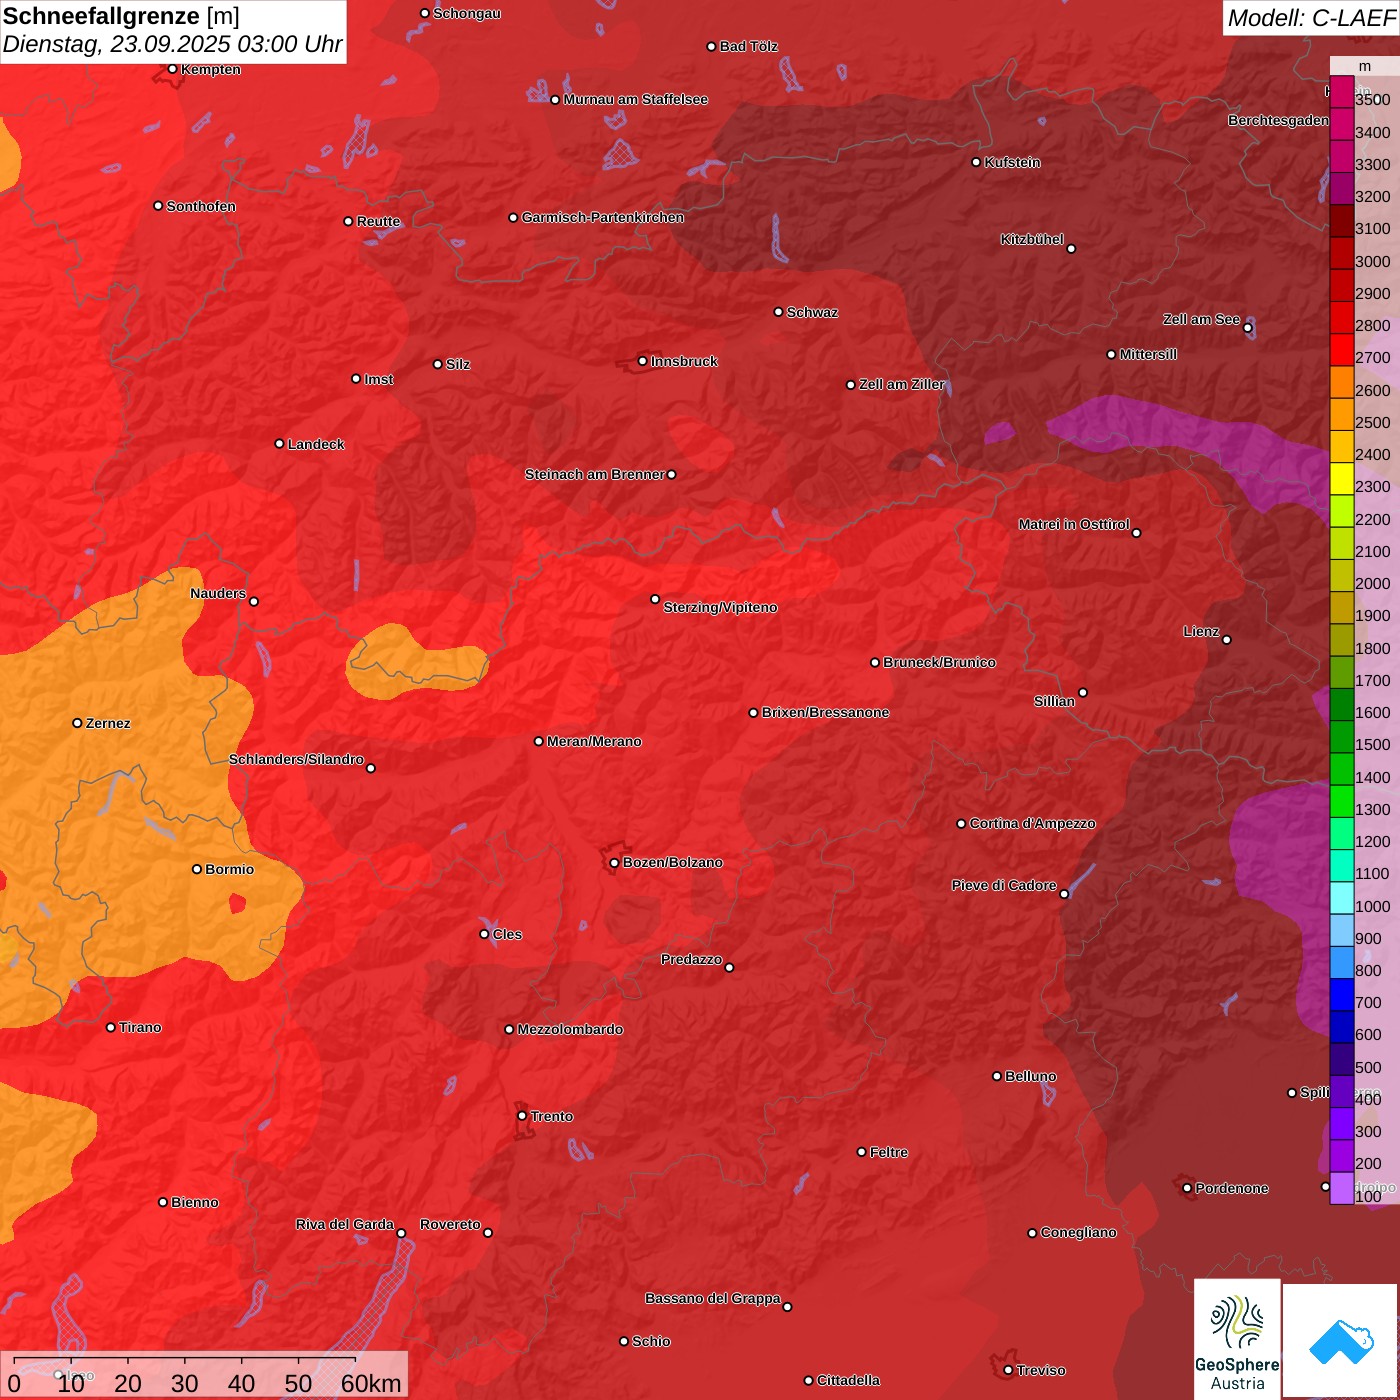Screen dimensions: 1400x1400
Task: Click the 'Pordenone' label
Action: pos(1231,1188)
